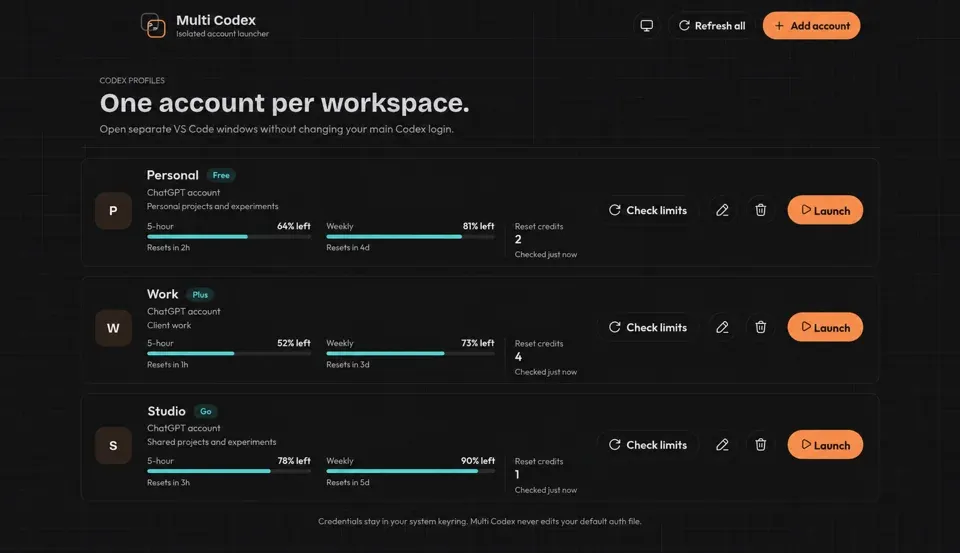This screenshot has height=553, width=960.
Task: Click the "52% left" value
Action: point(294,343)
